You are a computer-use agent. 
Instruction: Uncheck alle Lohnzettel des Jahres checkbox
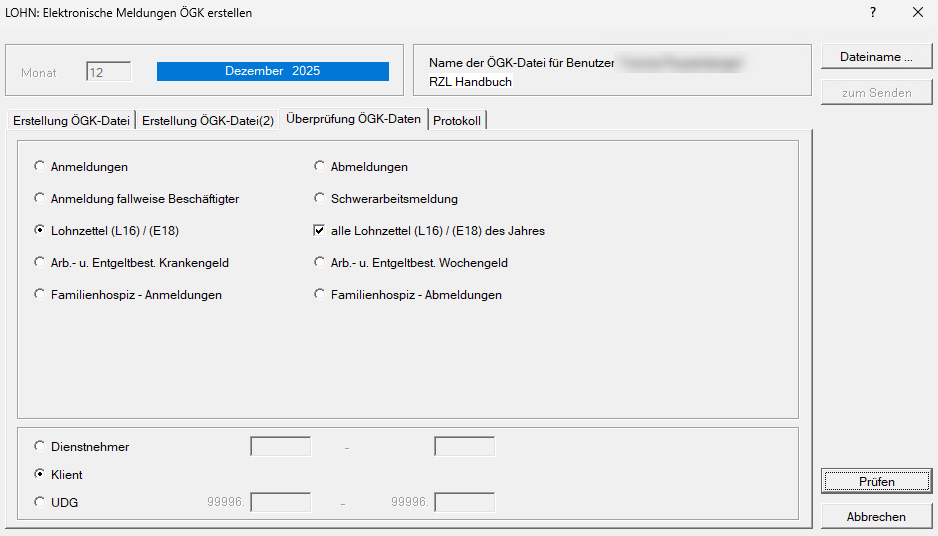[320, 231]
